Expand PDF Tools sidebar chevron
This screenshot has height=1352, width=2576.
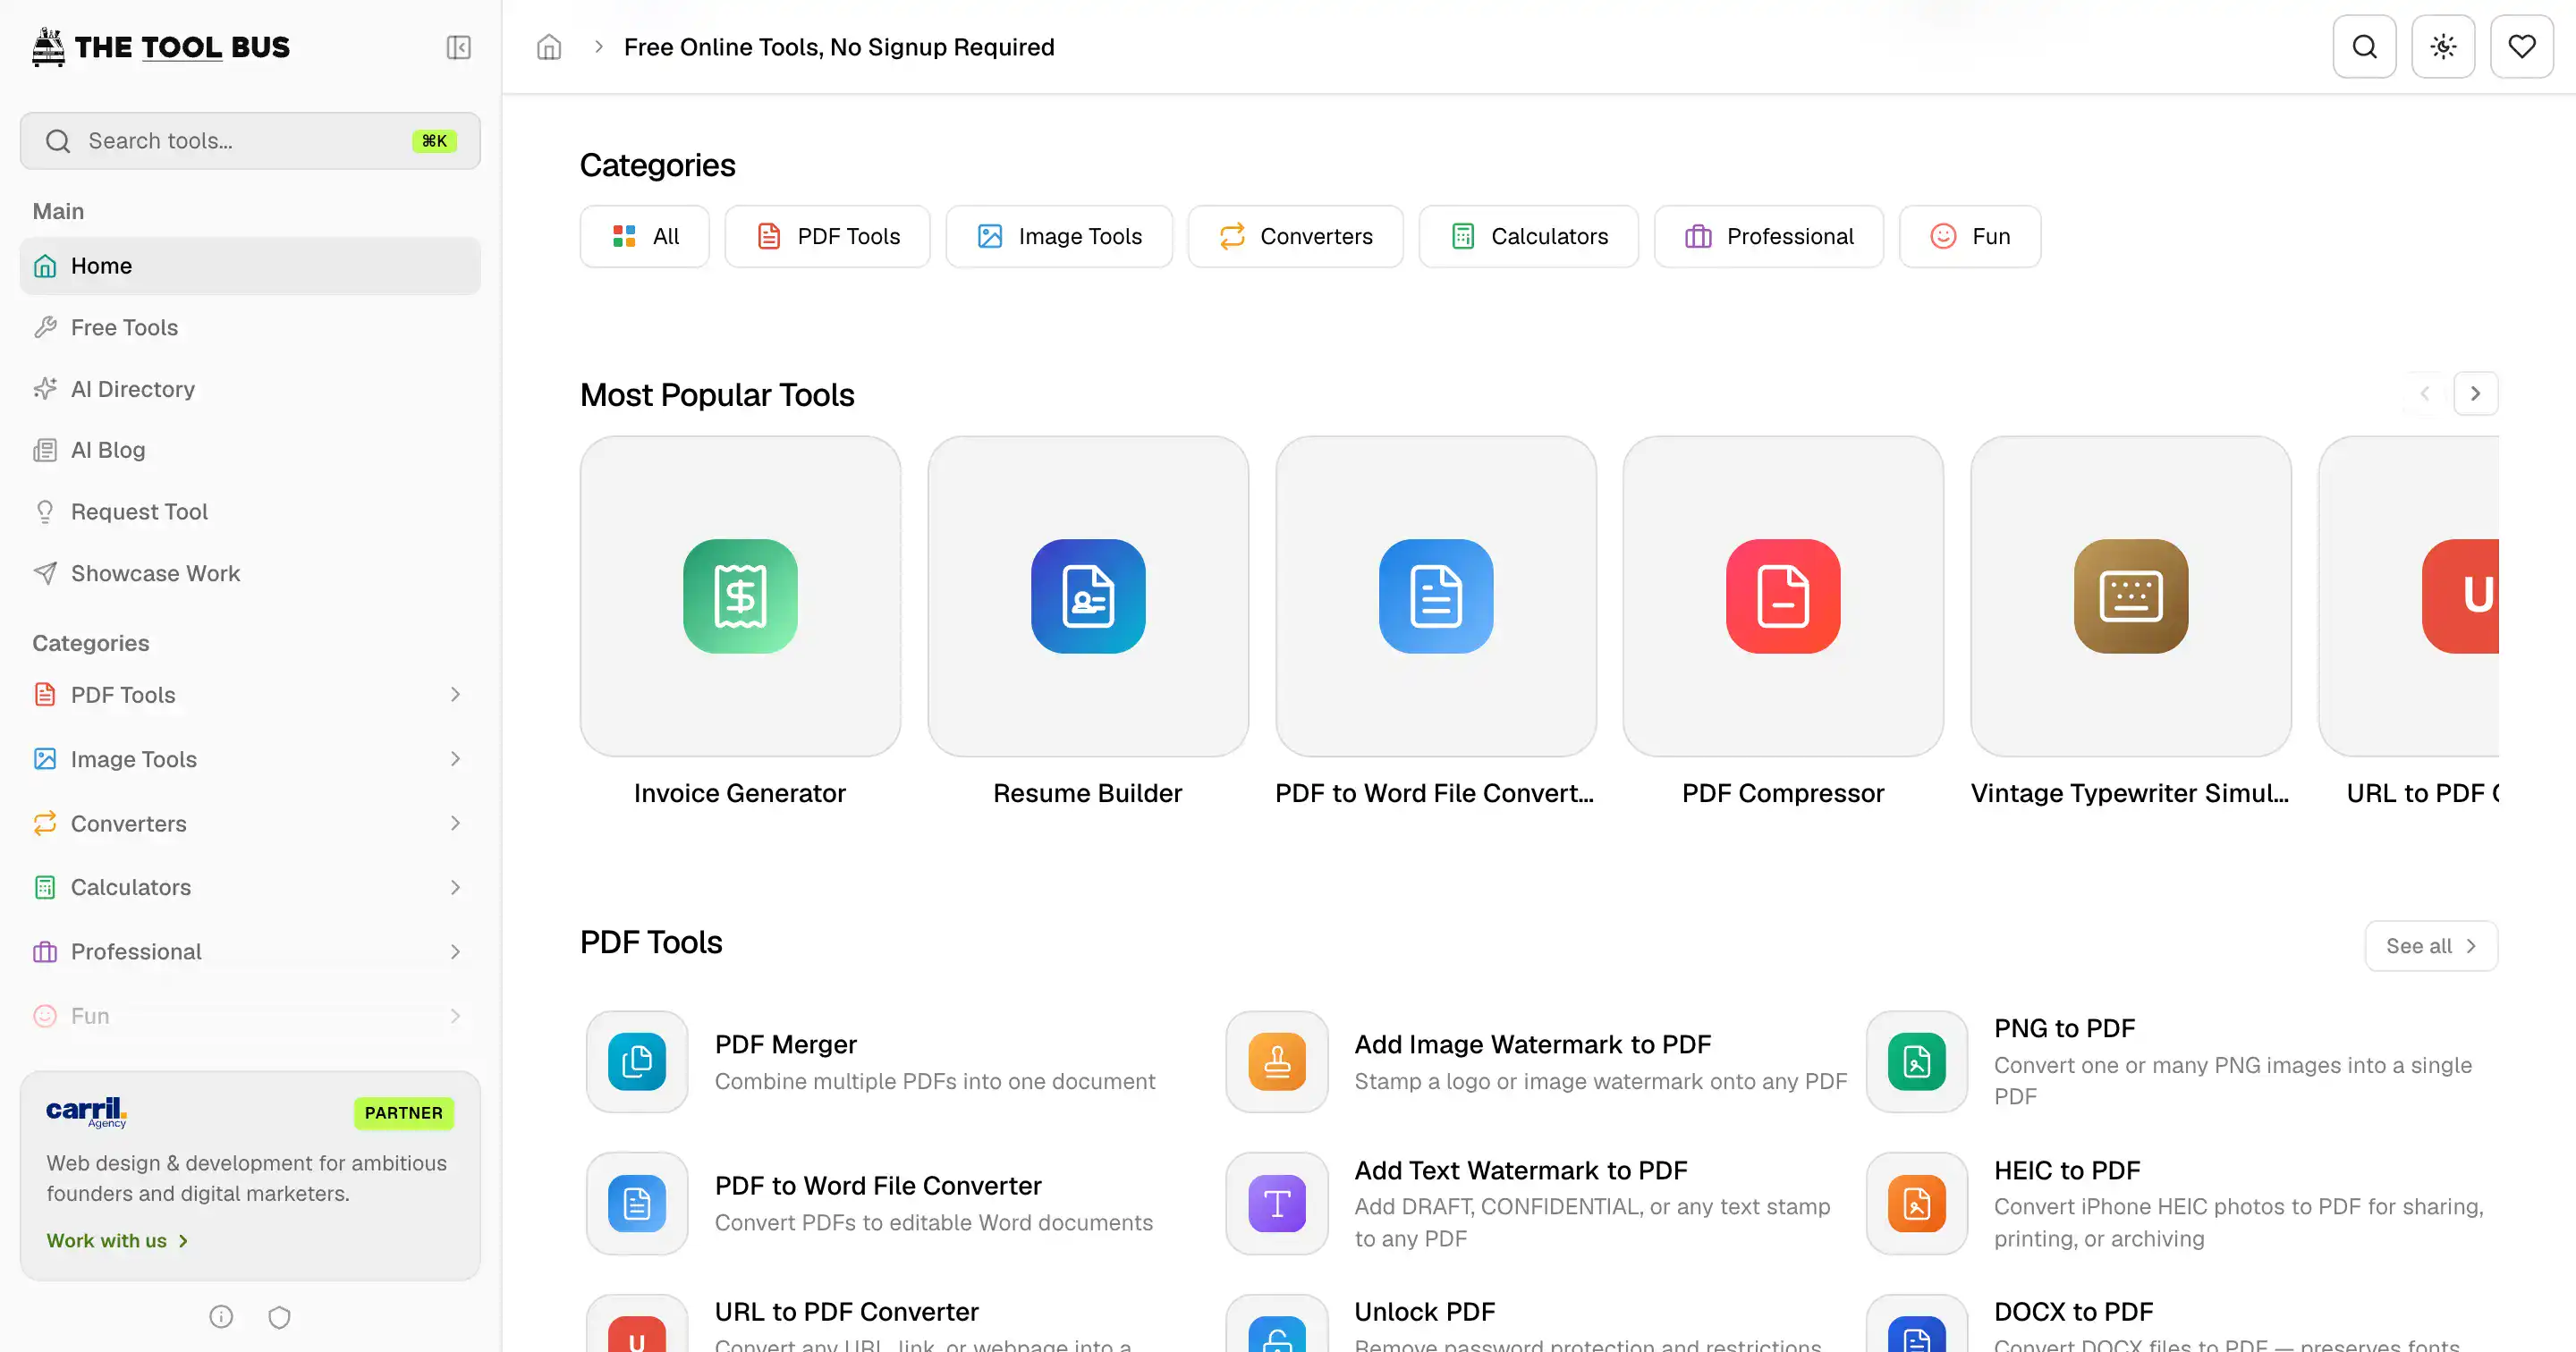click(x=455, y=695)
